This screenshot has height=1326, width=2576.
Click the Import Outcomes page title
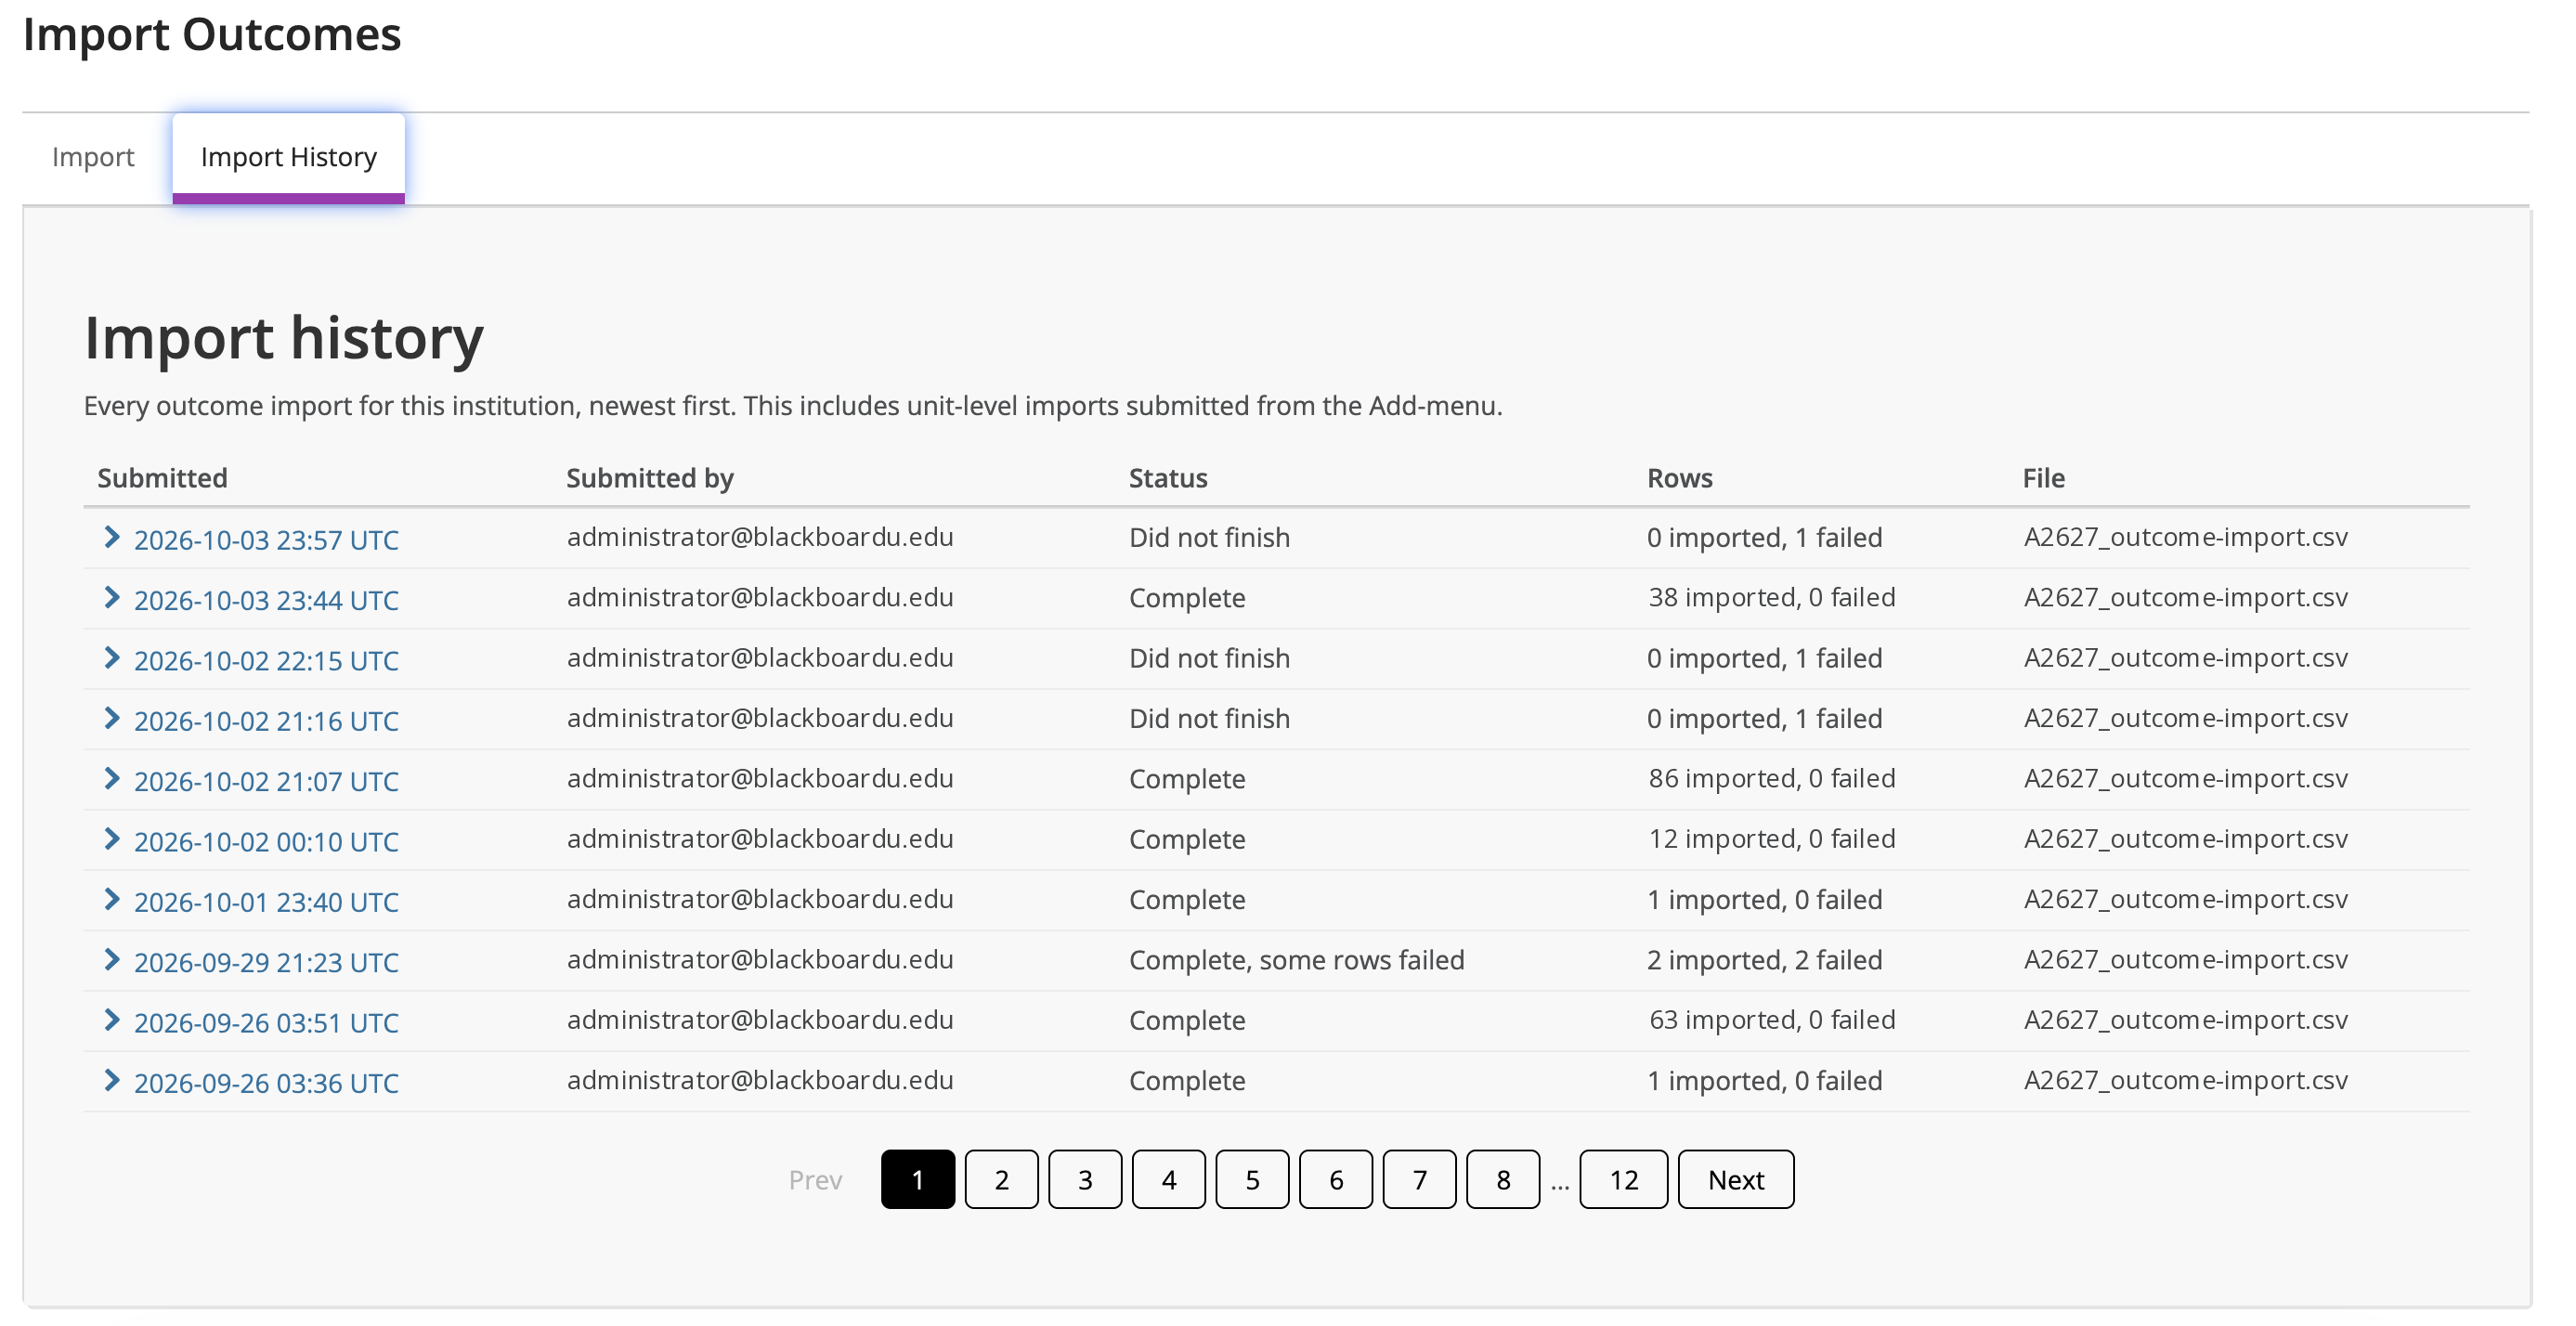click(212, 35)
